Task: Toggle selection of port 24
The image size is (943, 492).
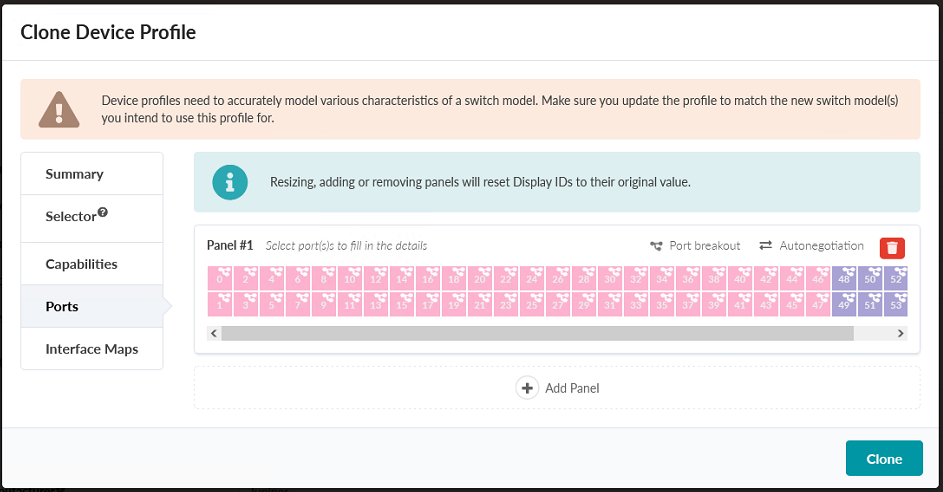Action: pos(532,278)
